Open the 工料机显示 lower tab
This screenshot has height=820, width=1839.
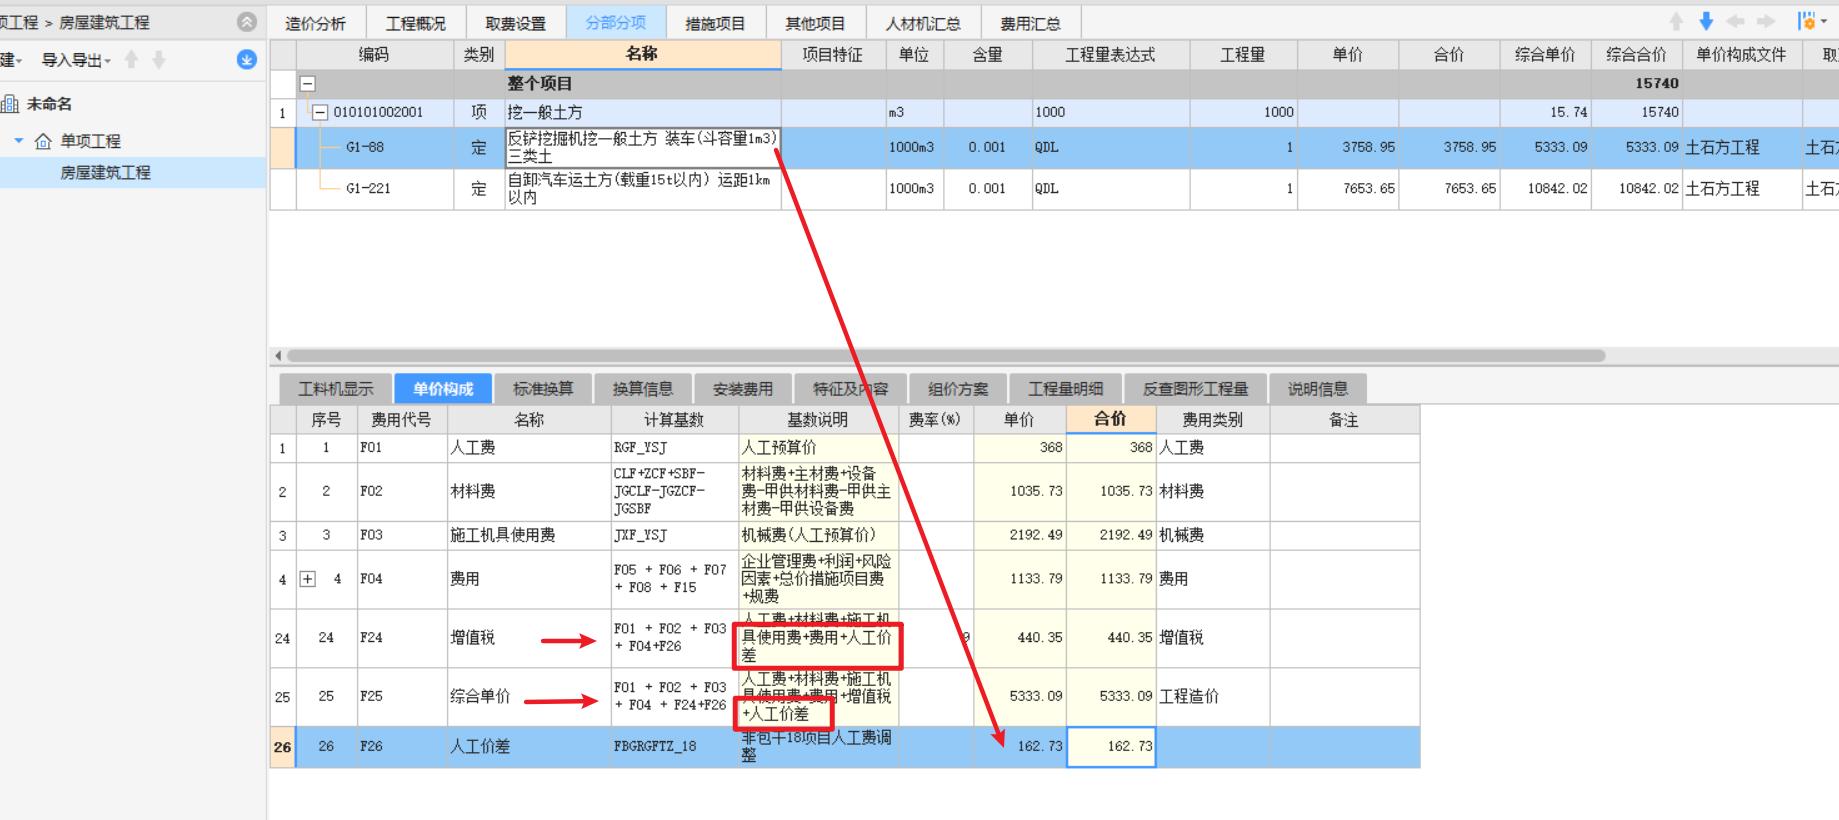click(x=336, y=389)
